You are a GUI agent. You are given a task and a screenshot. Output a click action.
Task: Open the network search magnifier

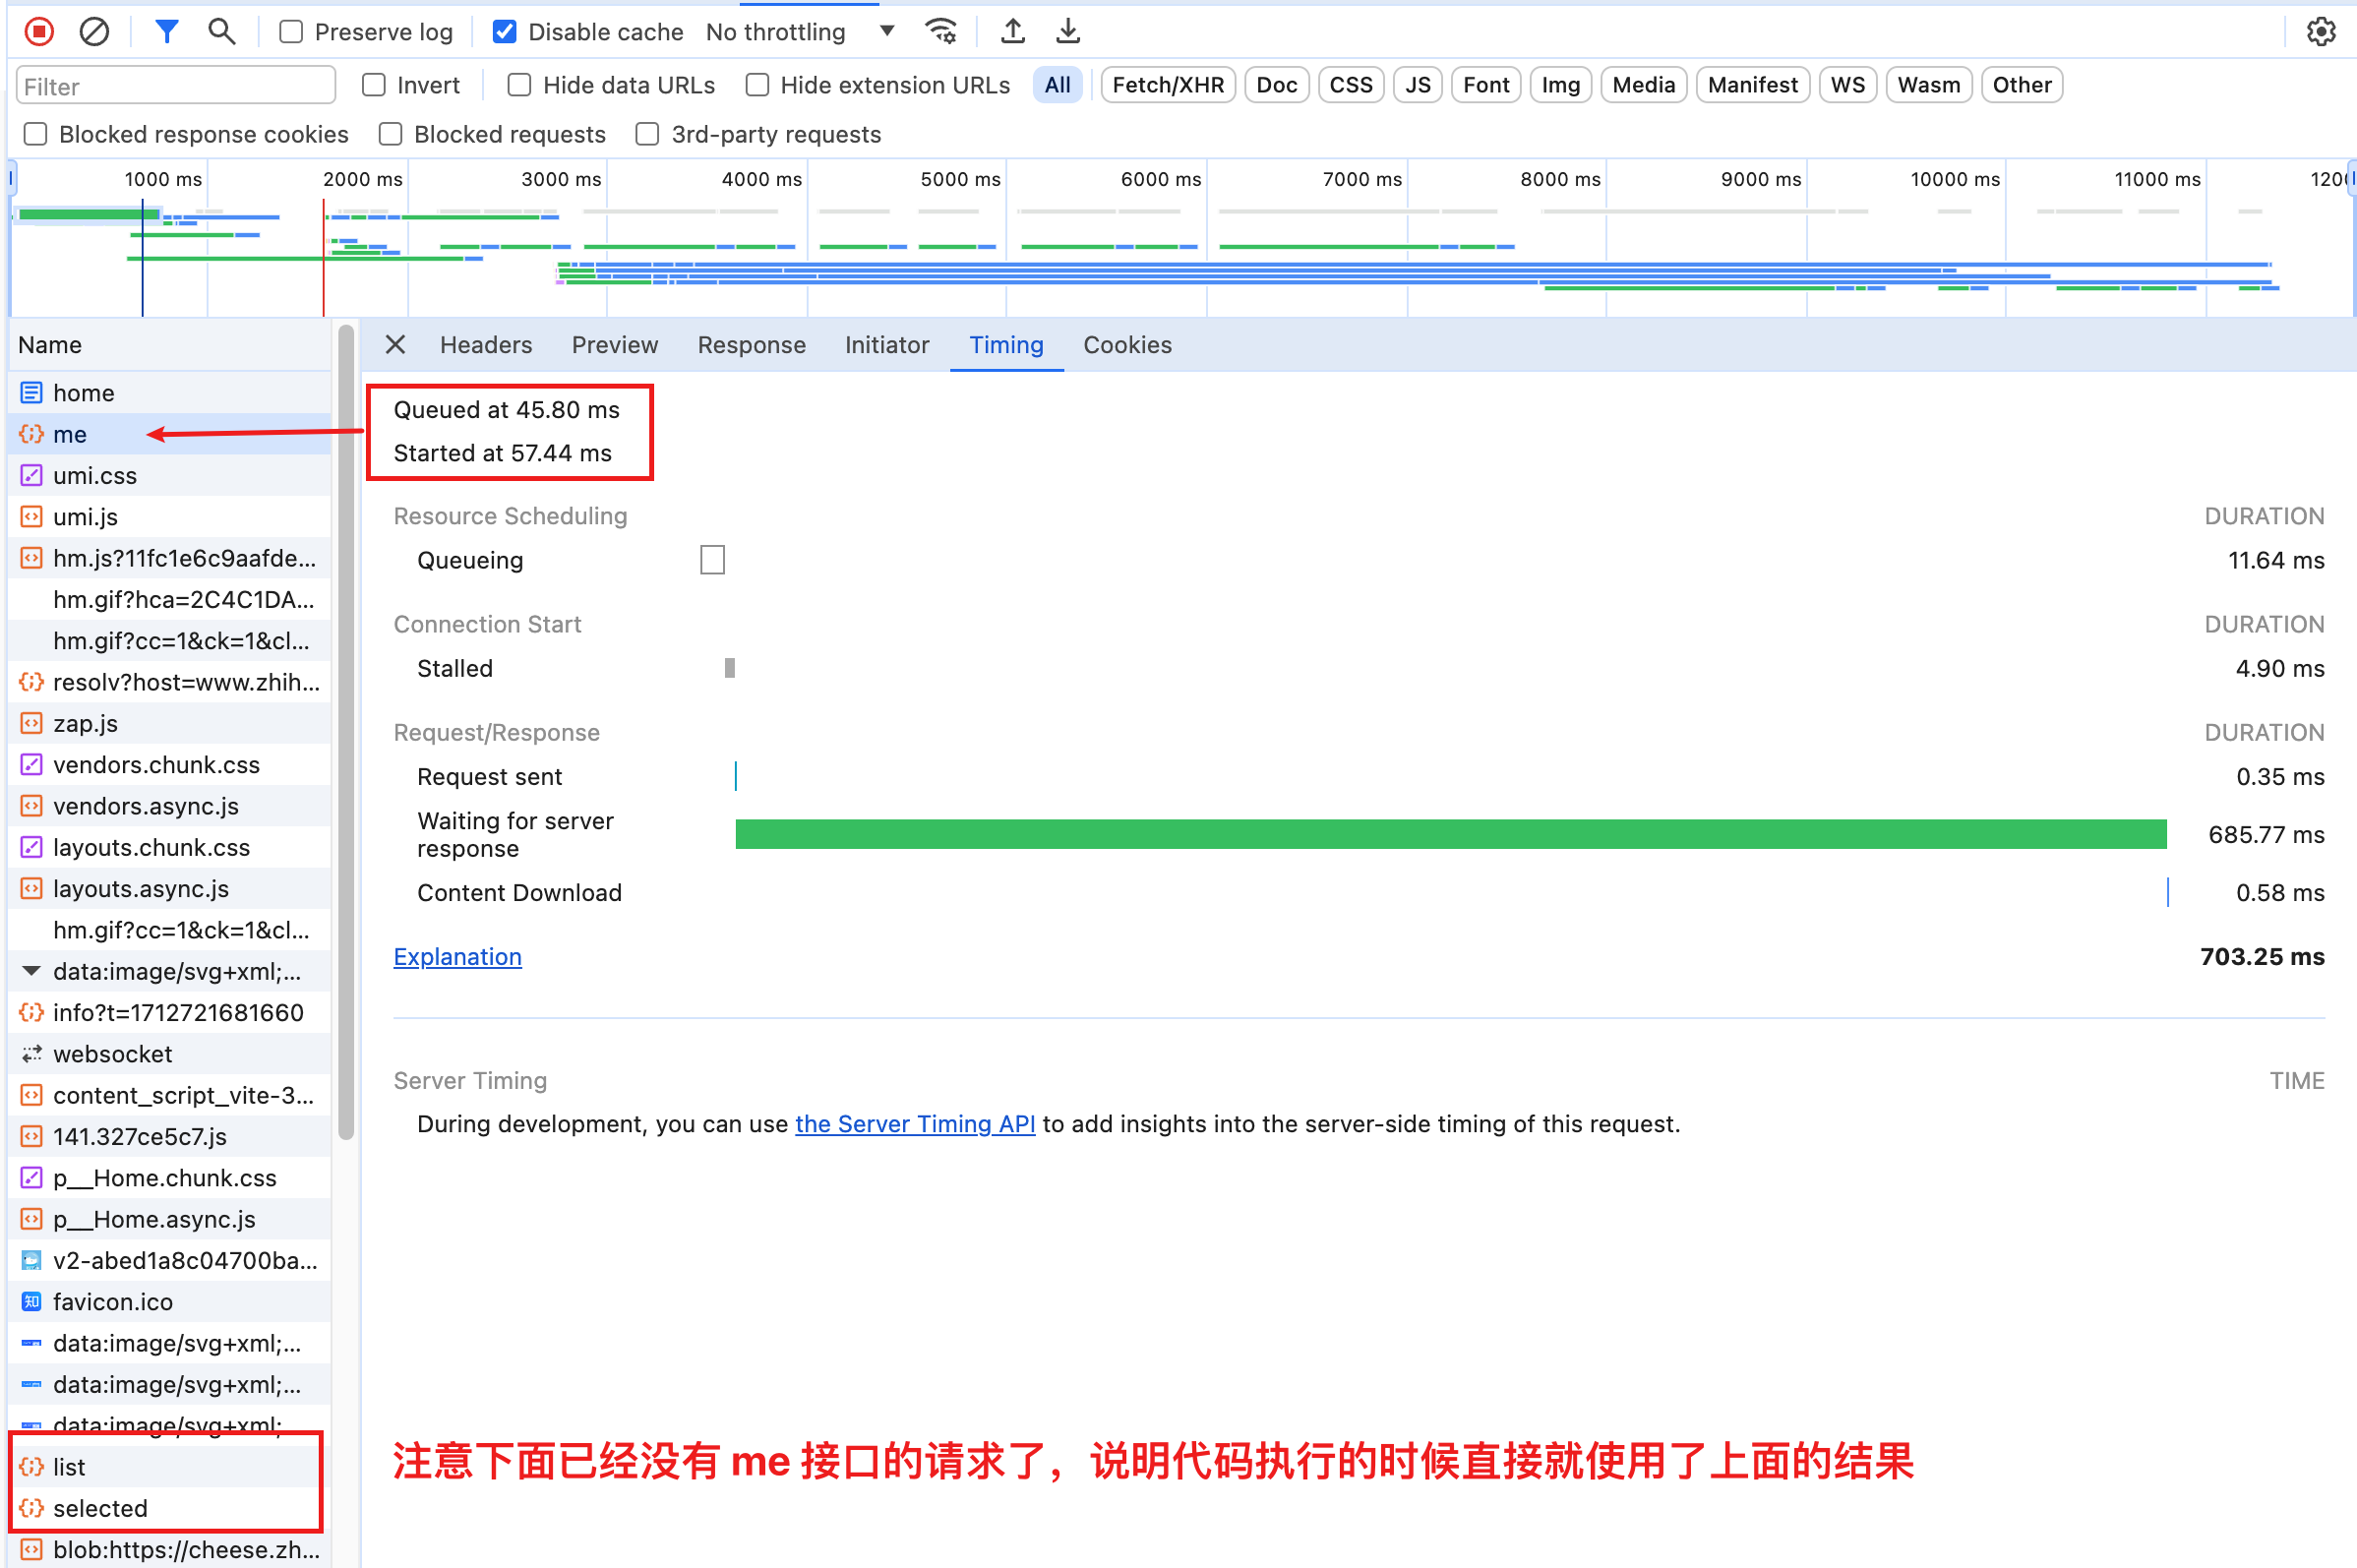click(221, 32)
